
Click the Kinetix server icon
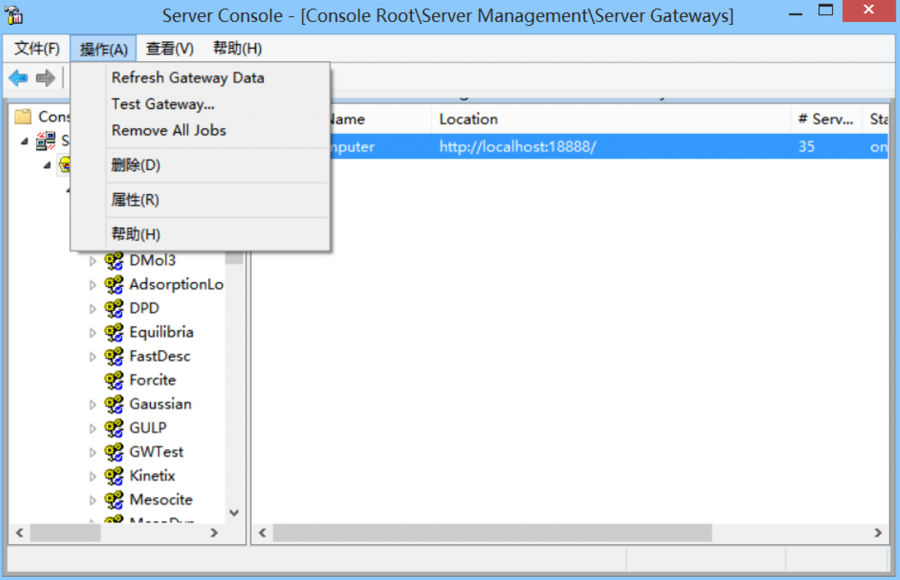(x=114, y=476)
